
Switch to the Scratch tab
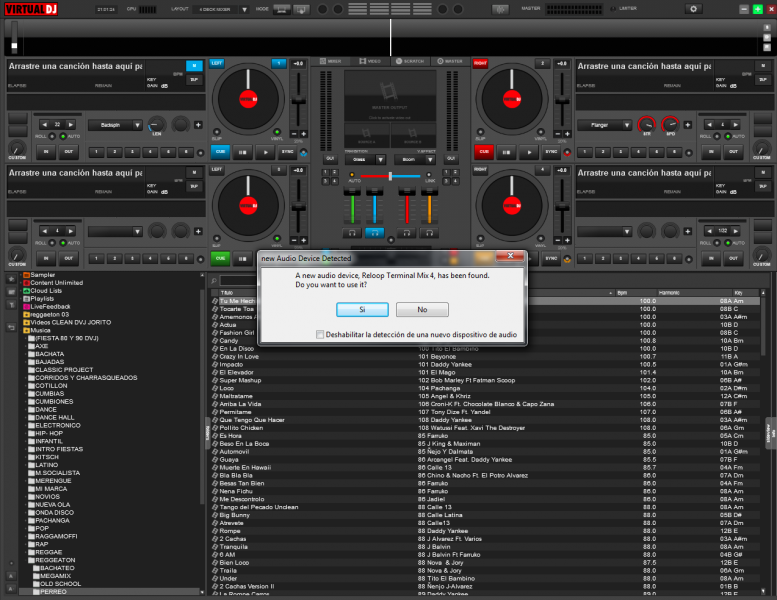coord(410,61)
